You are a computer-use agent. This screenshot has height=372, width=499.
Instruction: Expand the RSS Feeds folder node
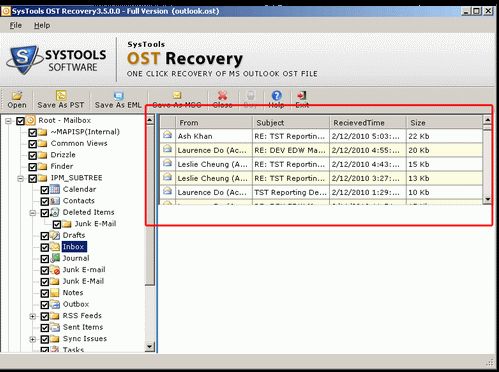point(33,316)
